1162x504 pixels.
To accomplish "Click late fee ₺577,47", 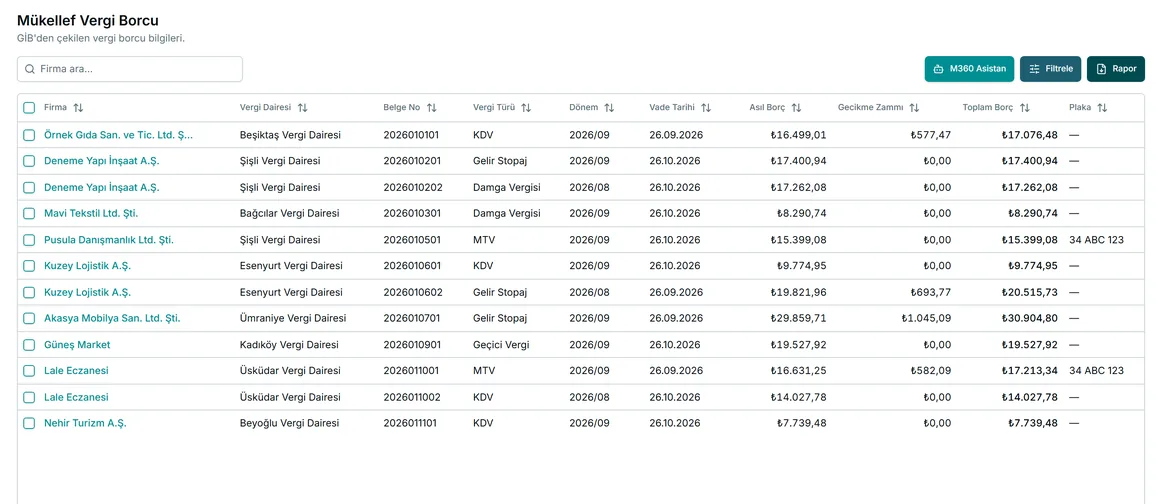I will 931,135.
